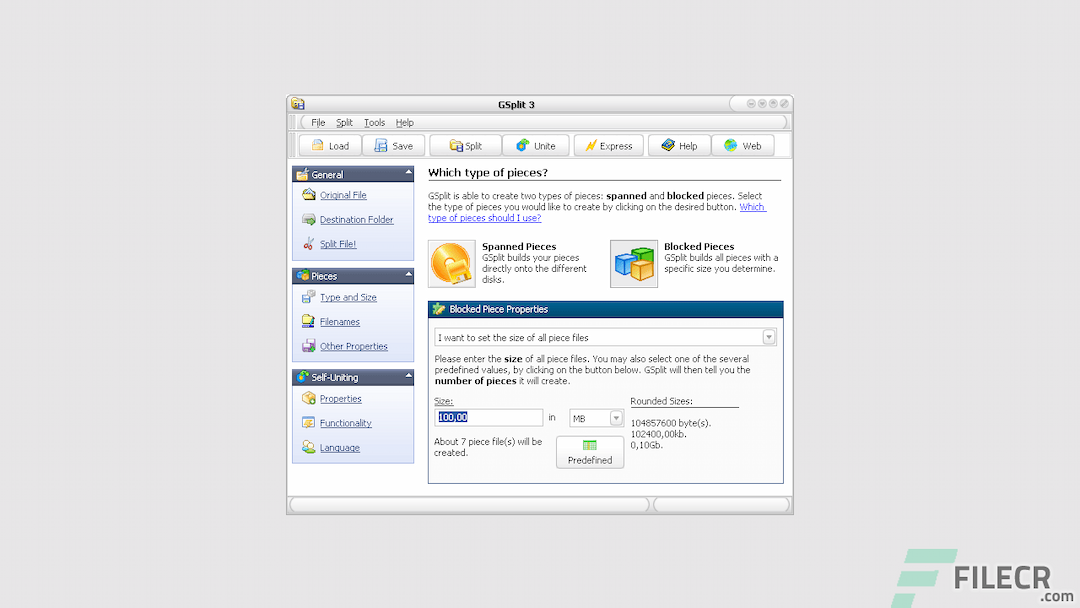Click the Load toolbar icon

[x=329, y=145]
